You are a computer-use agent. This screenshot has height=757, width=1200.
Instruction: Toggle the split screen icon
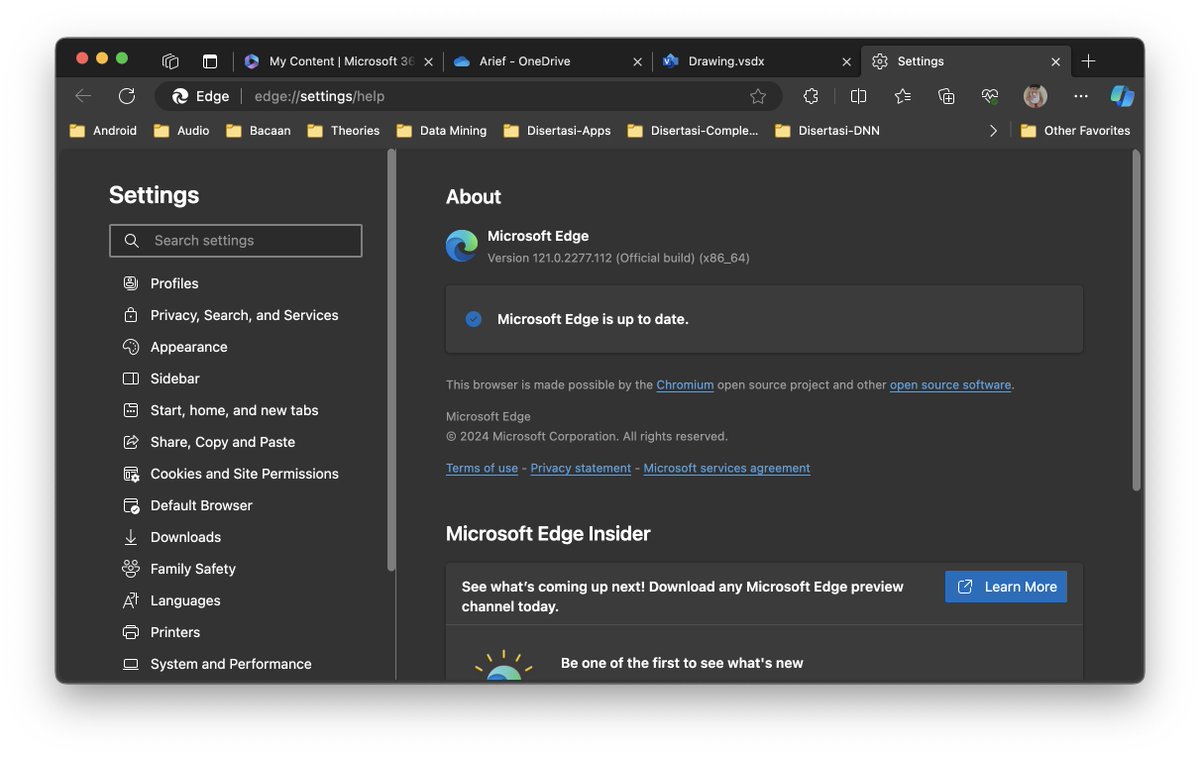pyautogui.click(x=858, y=96)
